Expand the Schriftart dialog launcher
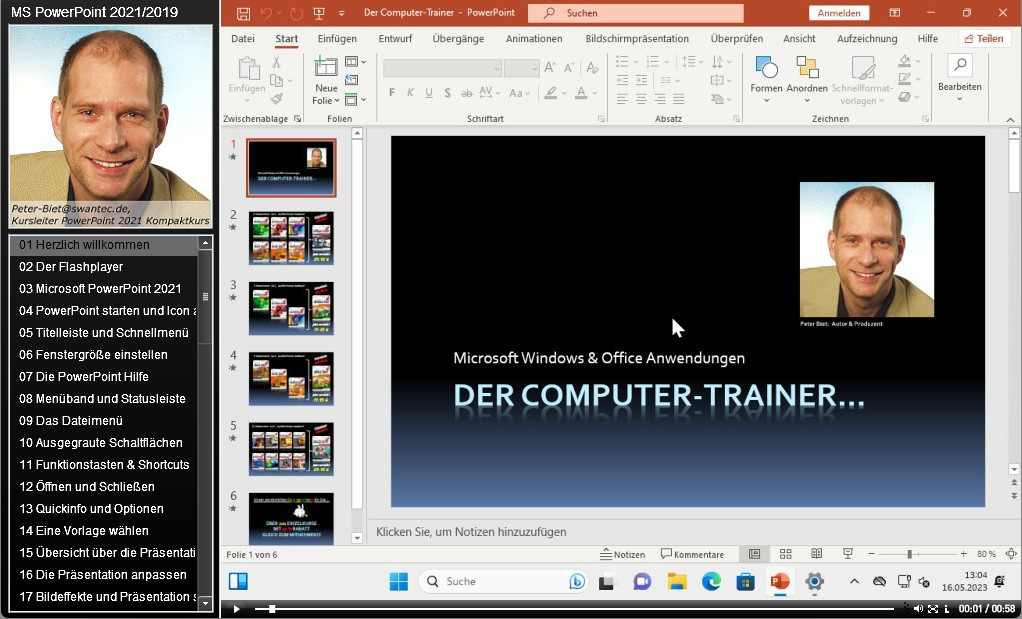1022x619 pixels. (601, 119)
